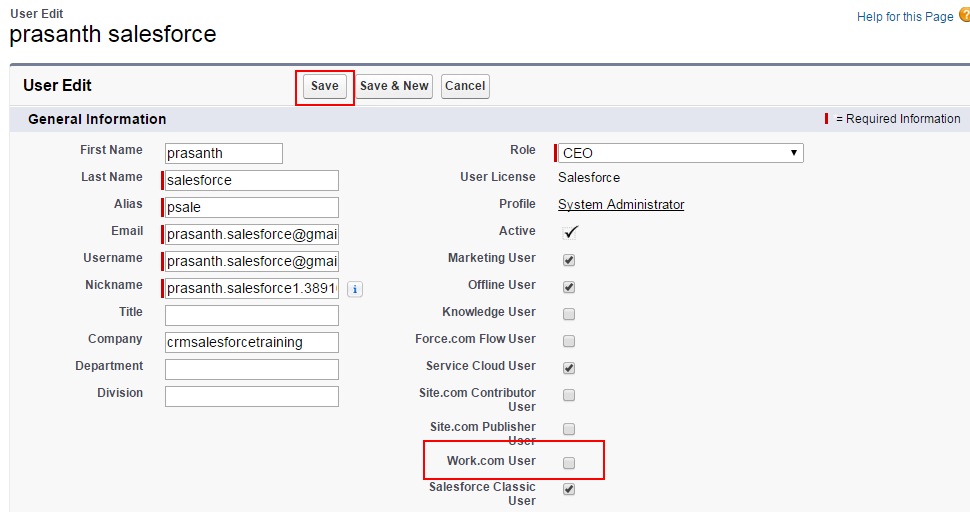Click the page title prasanth salesforce
The height and width of the screenshot is (512, 970).
point(113,34)
